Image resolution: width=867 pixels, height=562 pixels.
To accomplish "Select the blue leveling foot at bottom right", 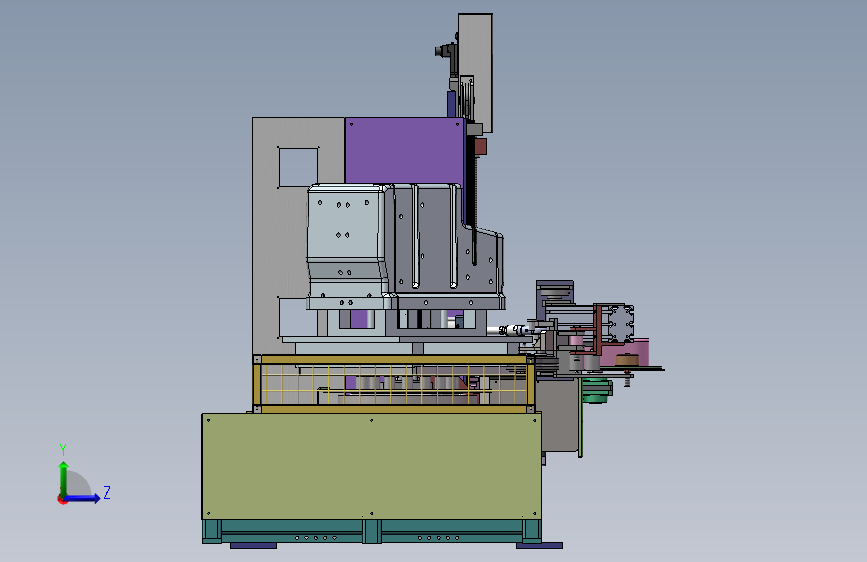I will coord(539,546).
